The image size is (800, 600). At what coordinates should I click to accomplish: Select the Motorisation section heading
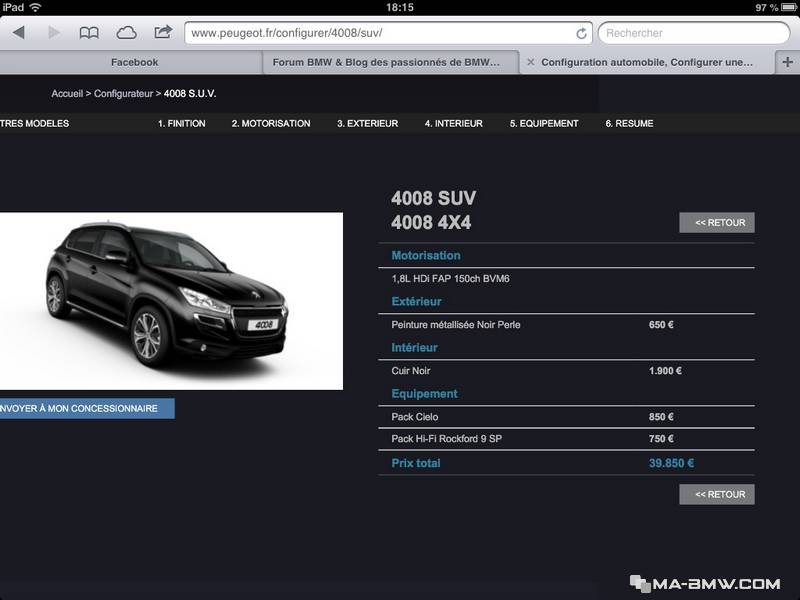426,256
